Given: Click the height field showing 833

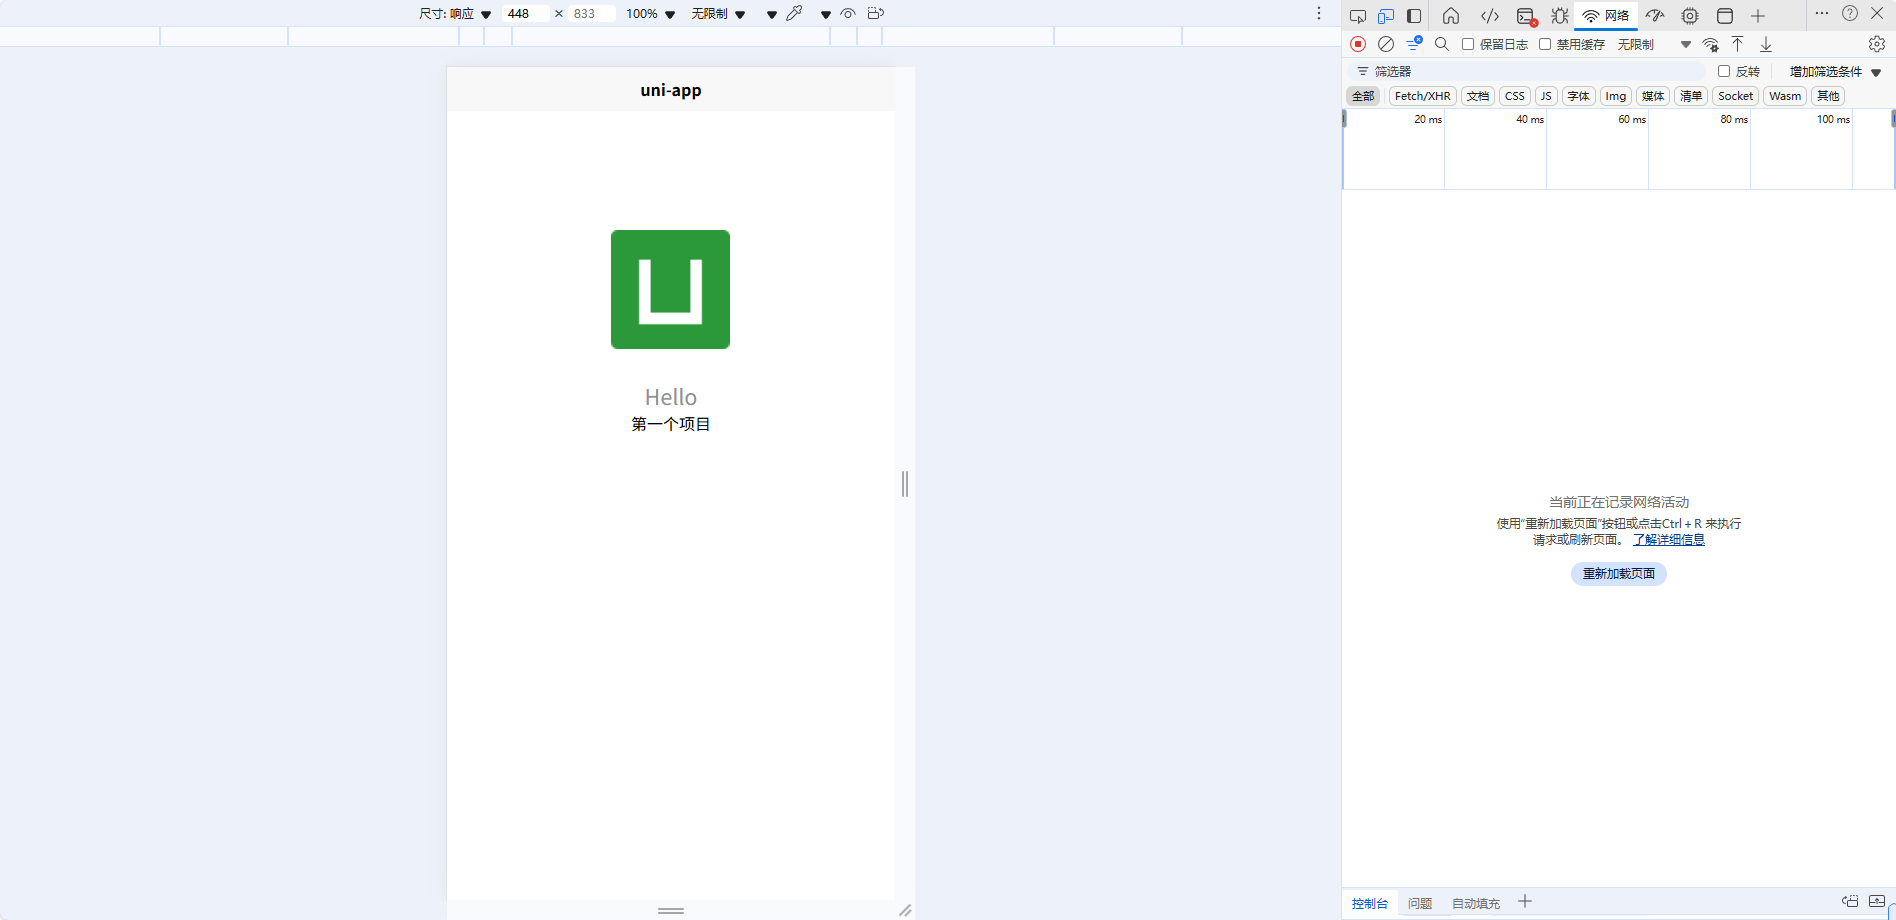Looking at the screenshot, I should tap(591, 14).
